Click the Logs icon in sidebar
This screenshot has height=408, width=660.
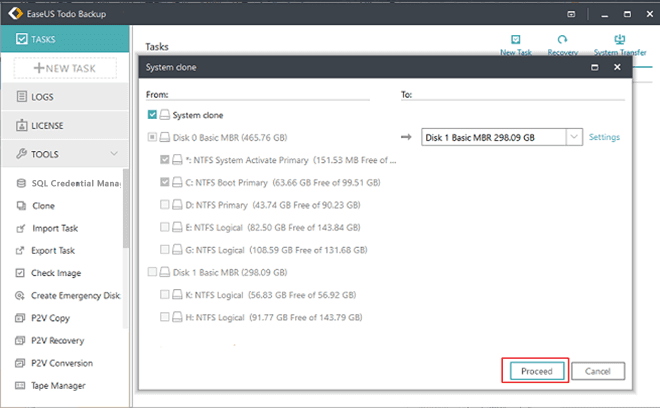point(21,96)
